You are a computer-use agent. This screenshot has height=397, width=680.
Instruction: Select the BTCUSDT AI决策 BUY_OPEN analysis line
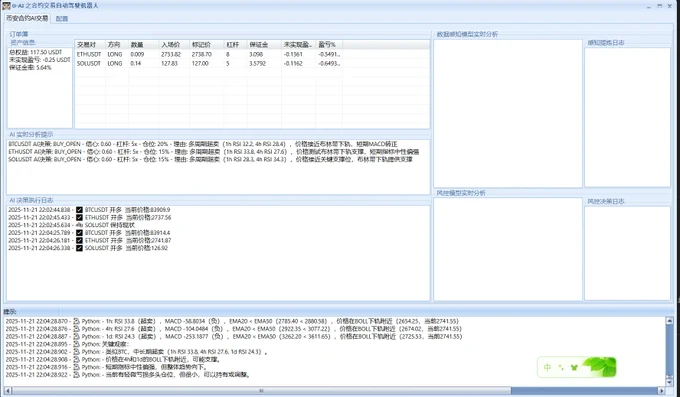coord(203,144)
